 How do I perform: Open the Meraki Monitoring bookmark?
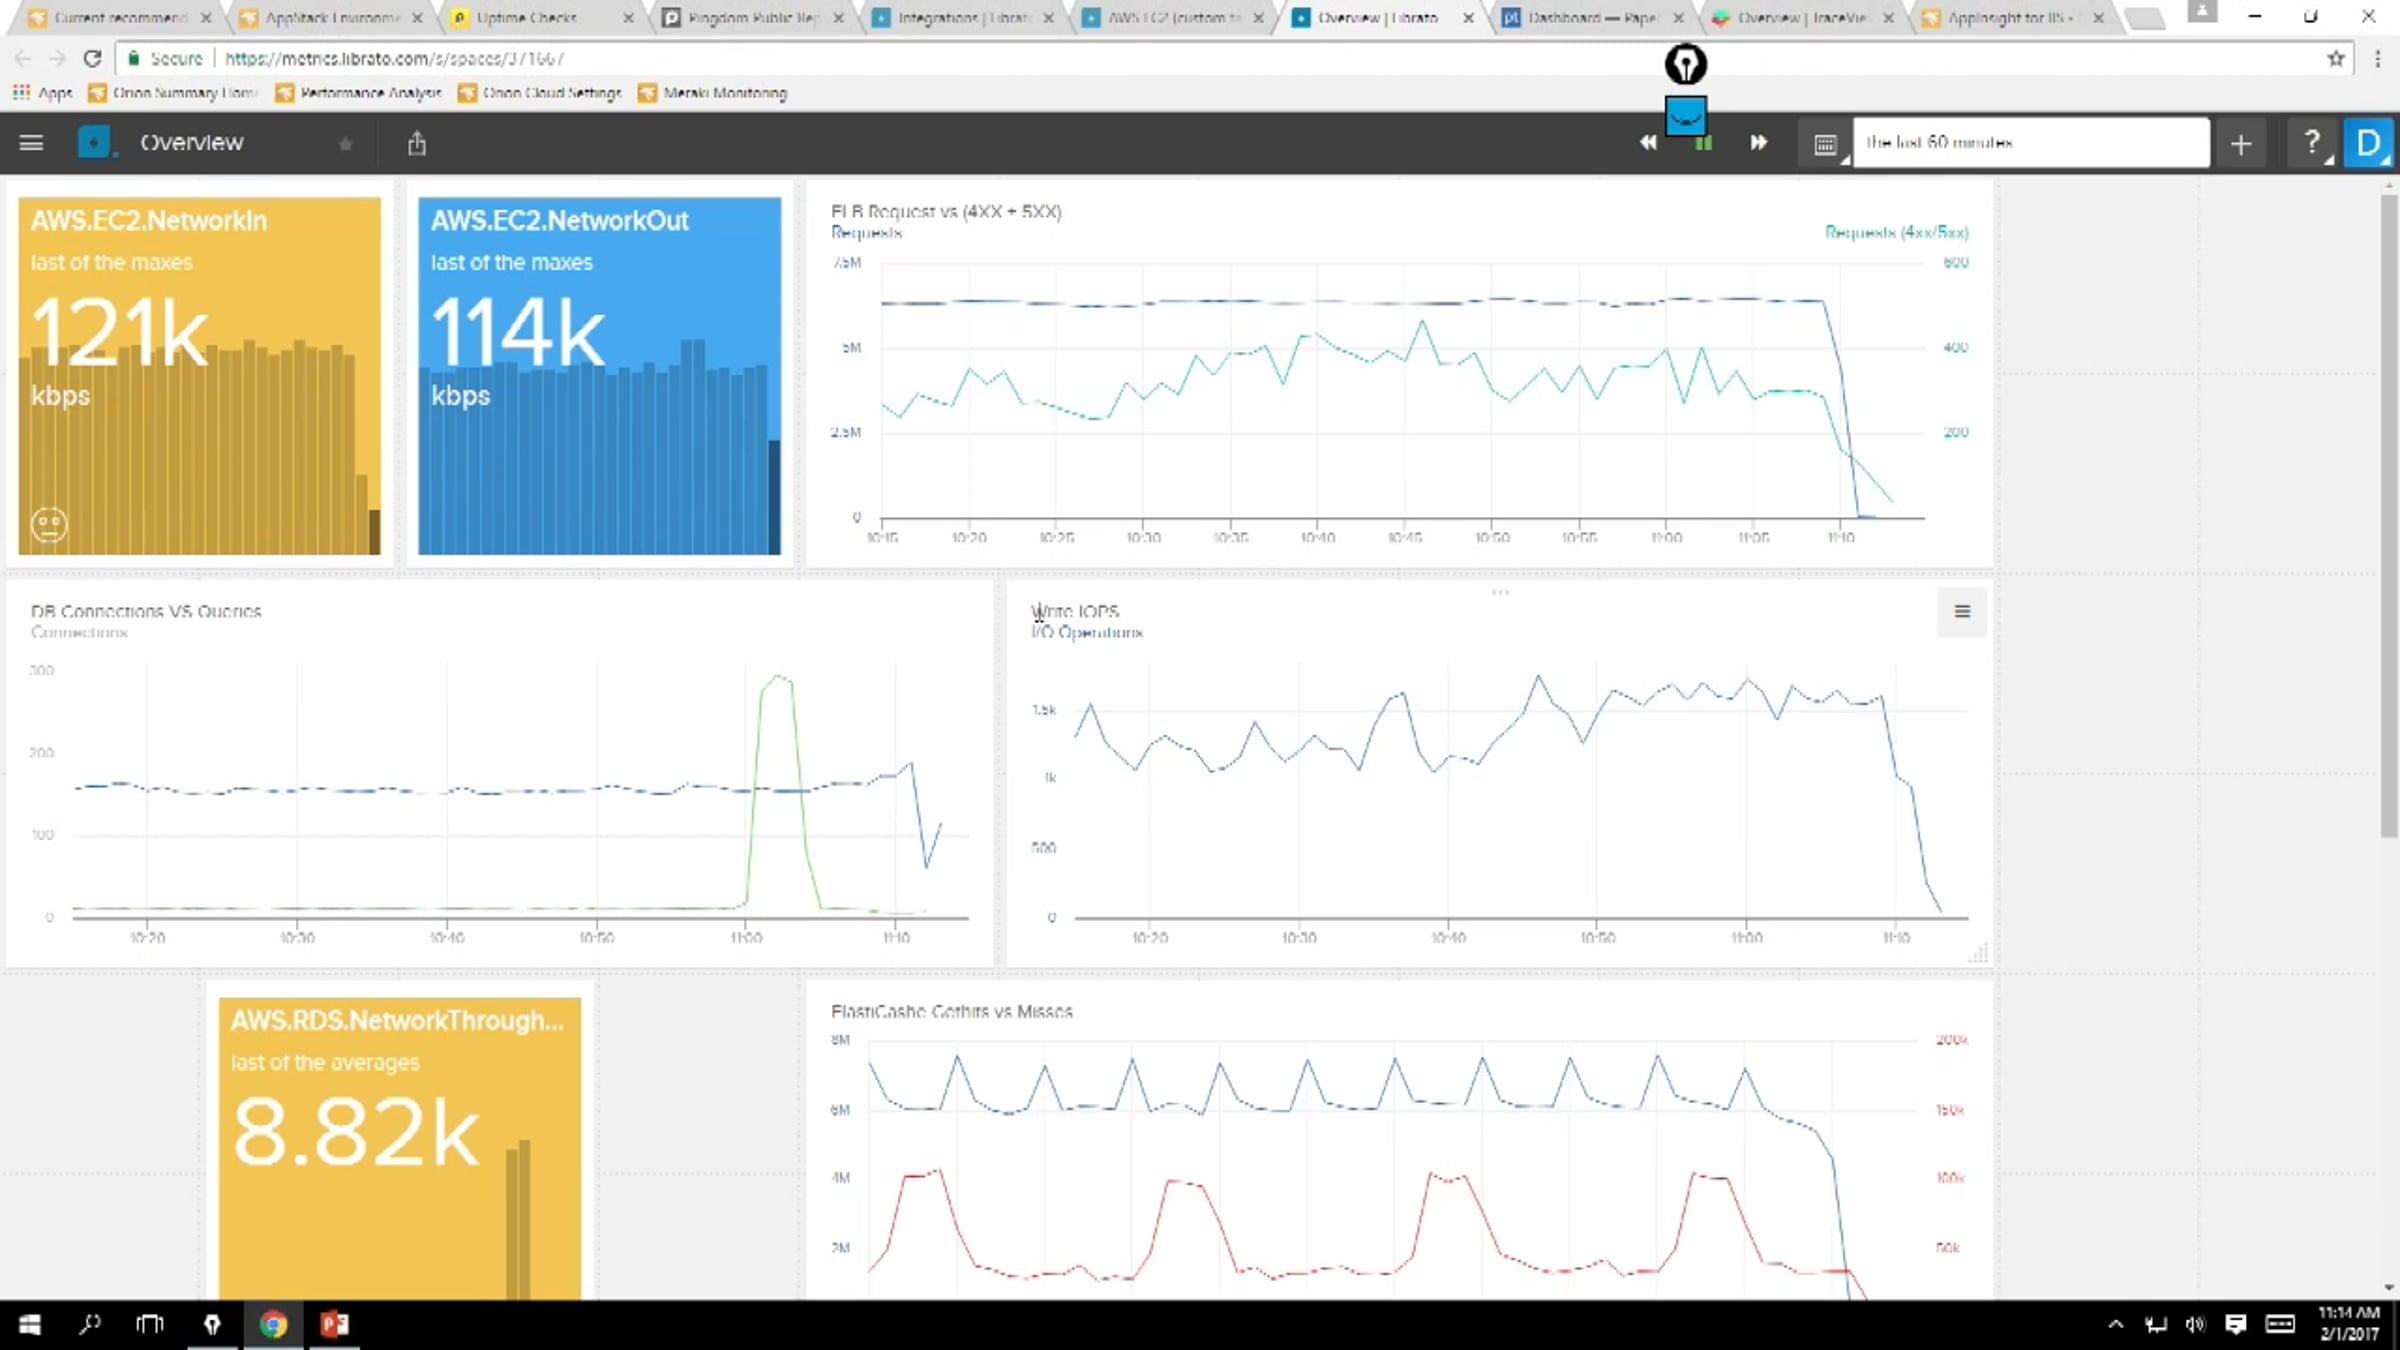click(x=713, y=93)
